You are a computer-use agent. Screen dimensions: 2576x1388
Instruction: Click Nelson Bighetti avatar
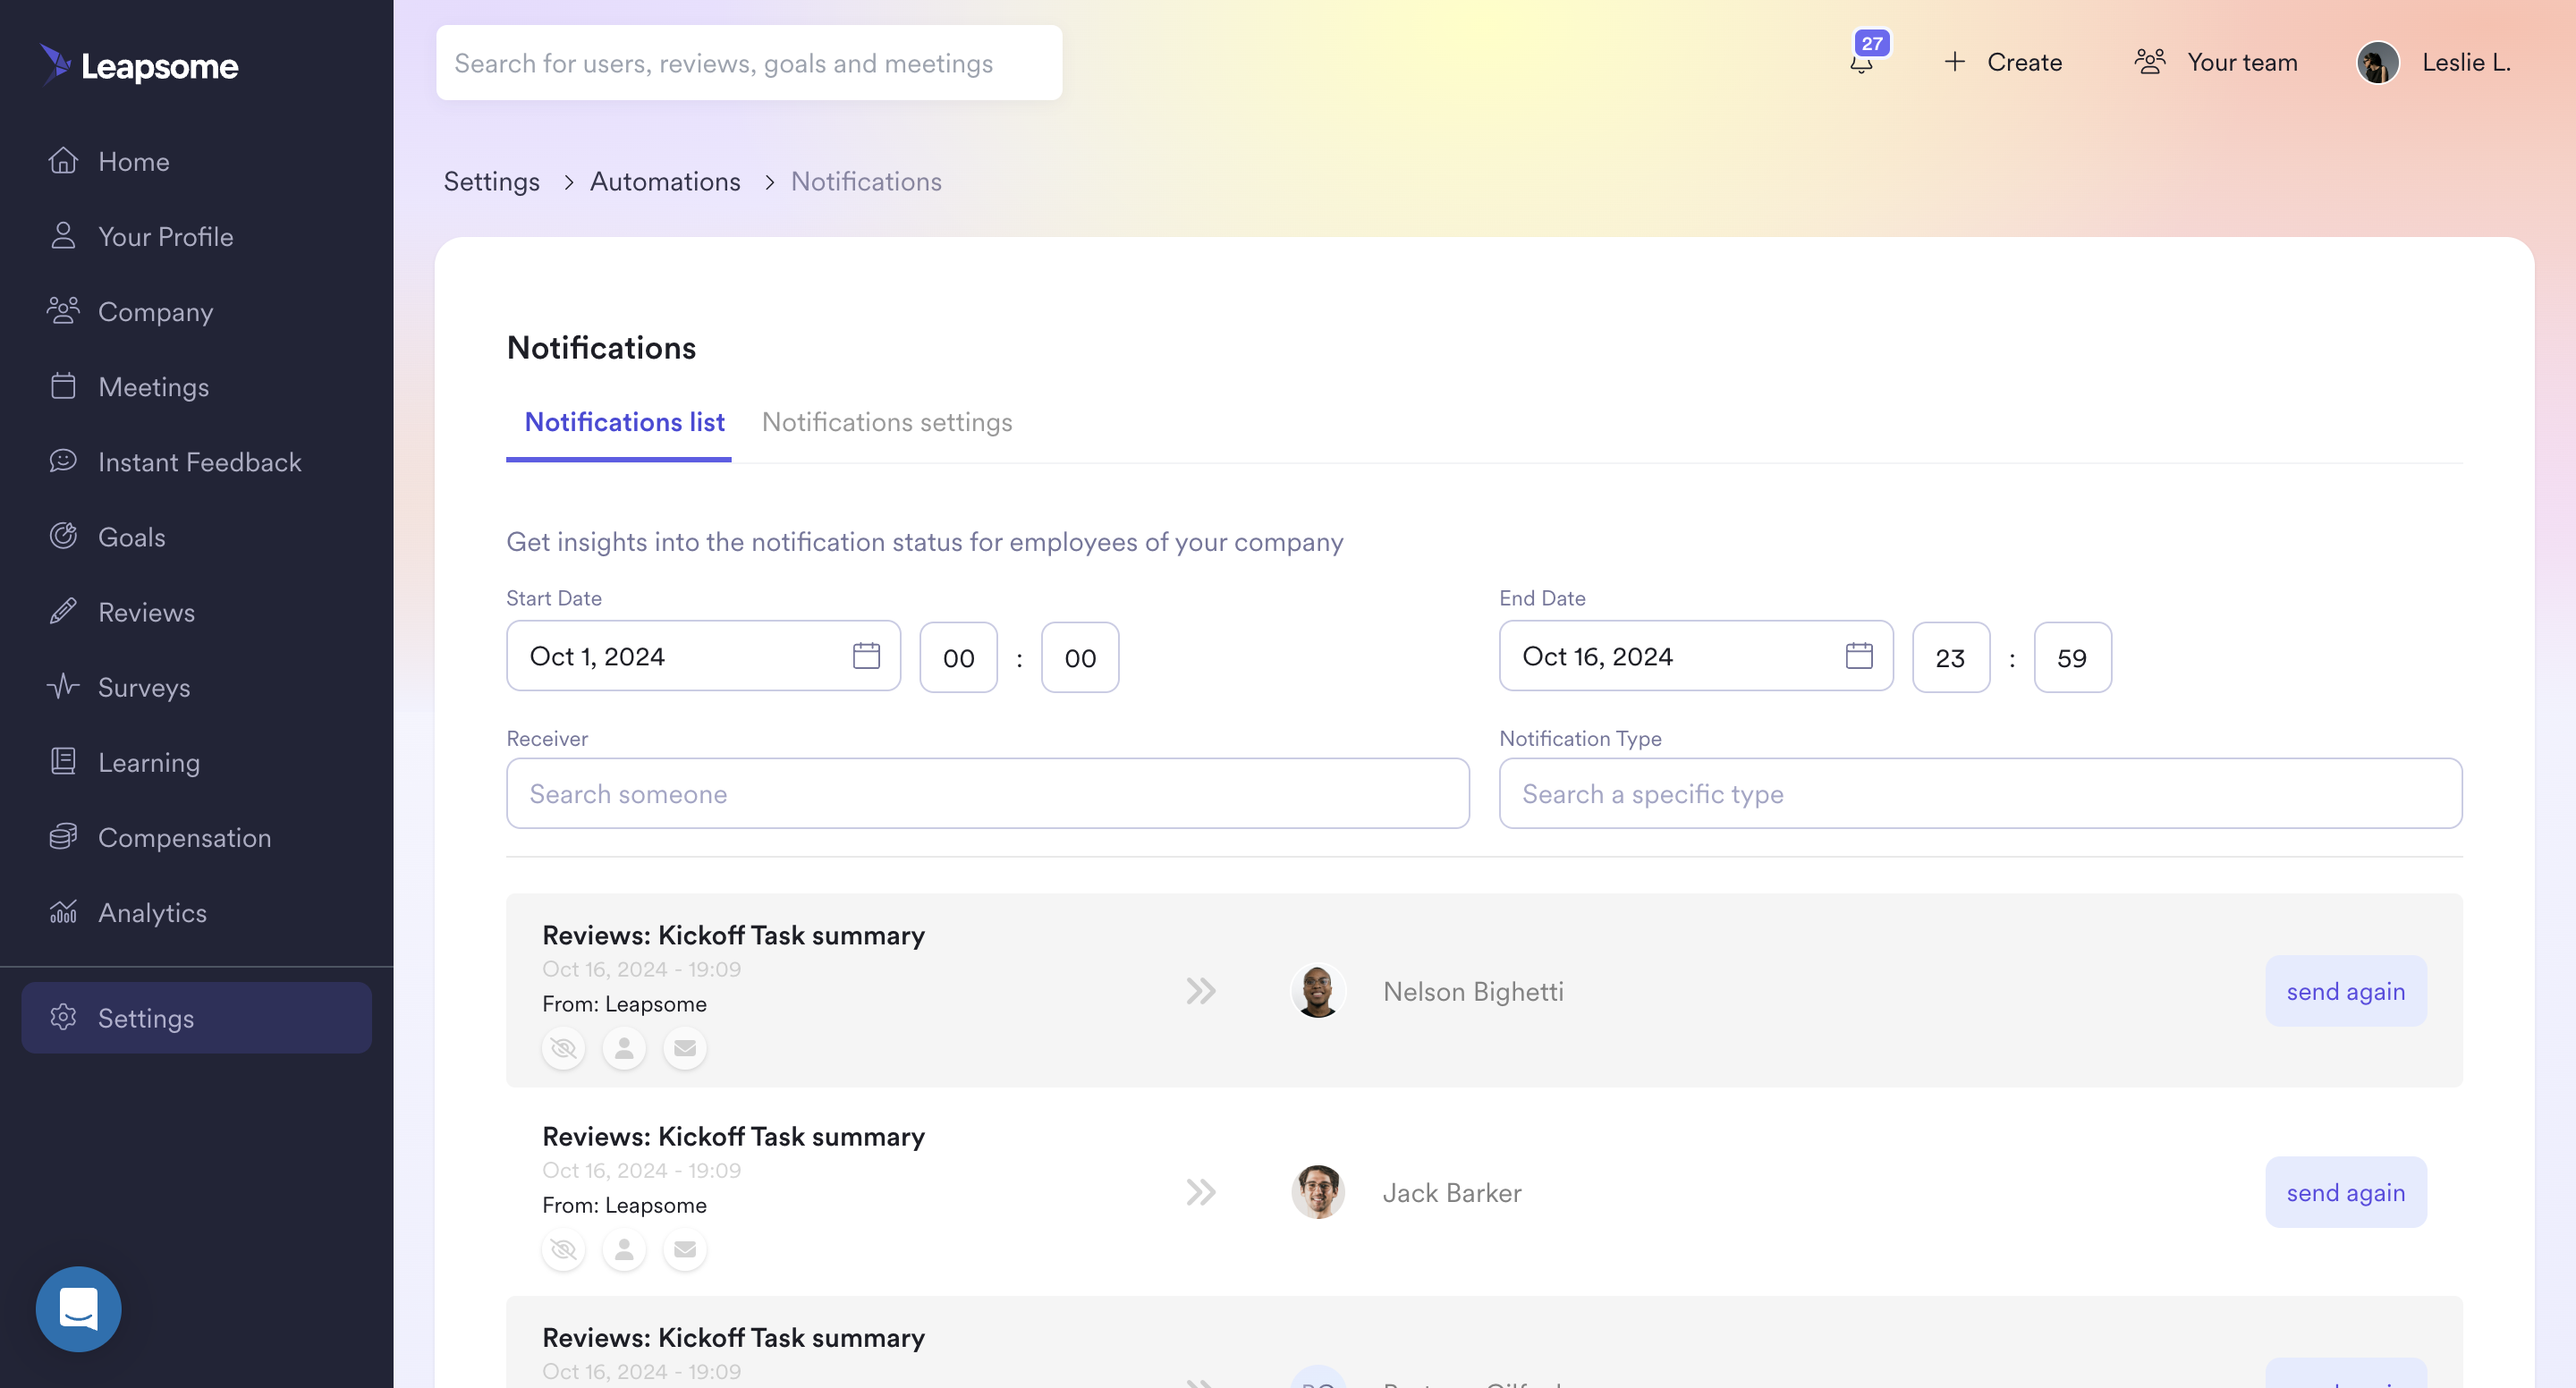tap(1318, 991)
